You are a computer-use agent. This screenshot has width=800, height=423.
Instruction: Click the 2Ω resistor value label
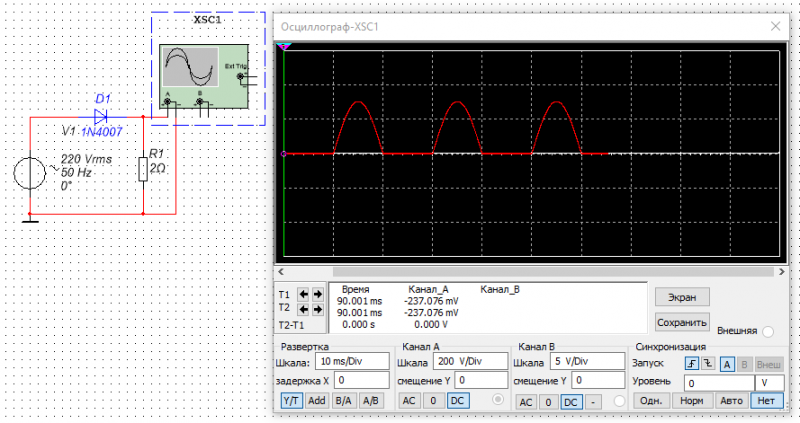(157, 168)
